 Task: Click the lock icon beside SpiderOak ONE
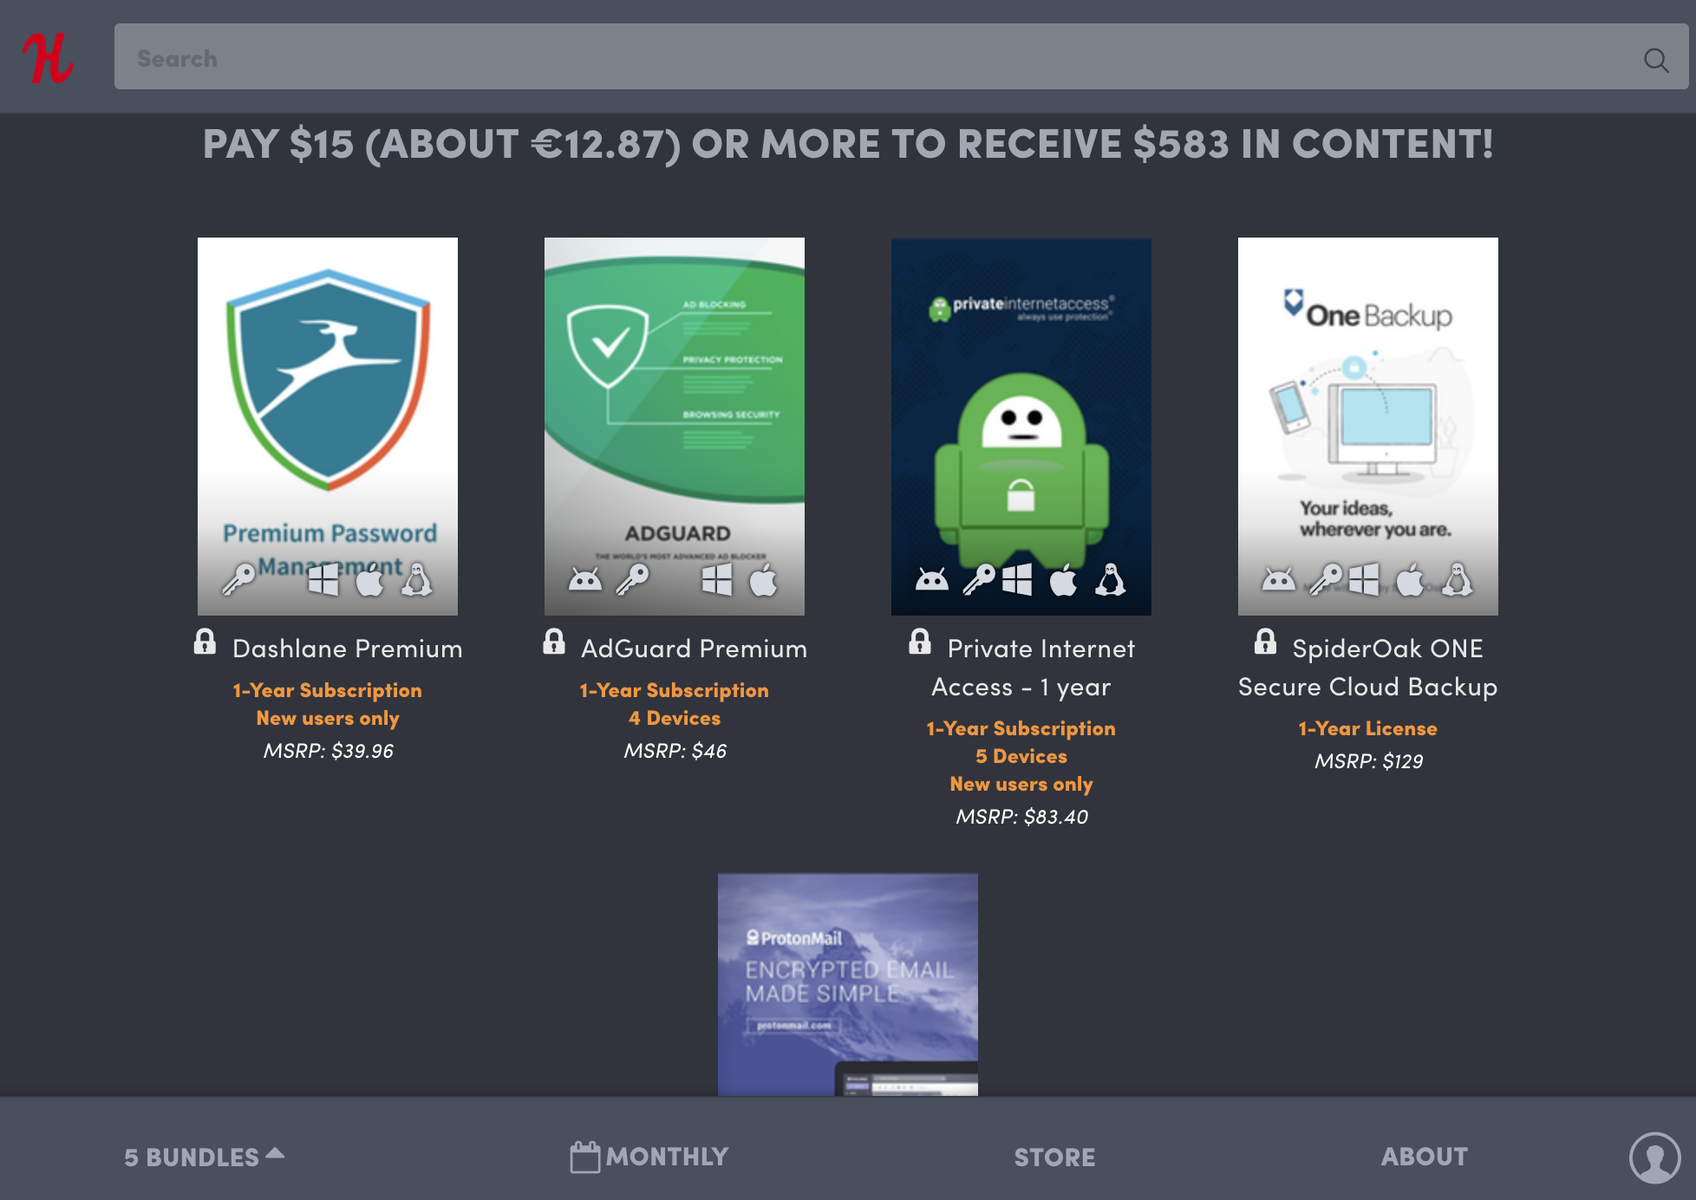(1265, 642)
